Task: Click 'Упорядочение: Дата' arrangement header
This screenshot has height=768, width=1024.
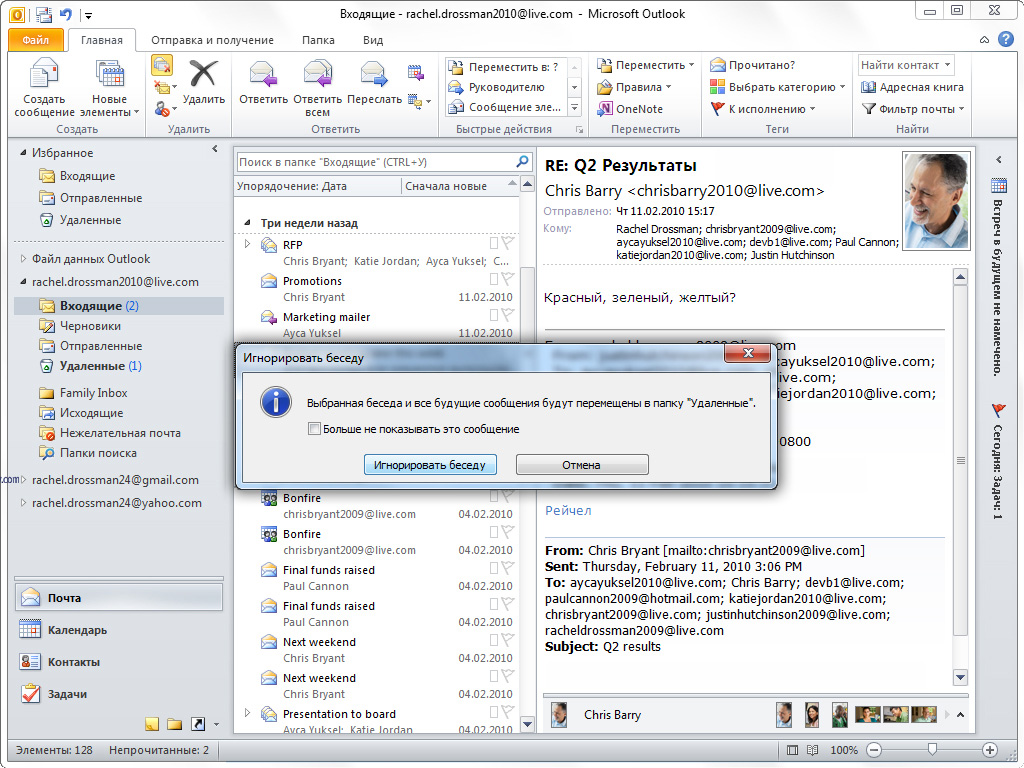Action: (317, 186)
